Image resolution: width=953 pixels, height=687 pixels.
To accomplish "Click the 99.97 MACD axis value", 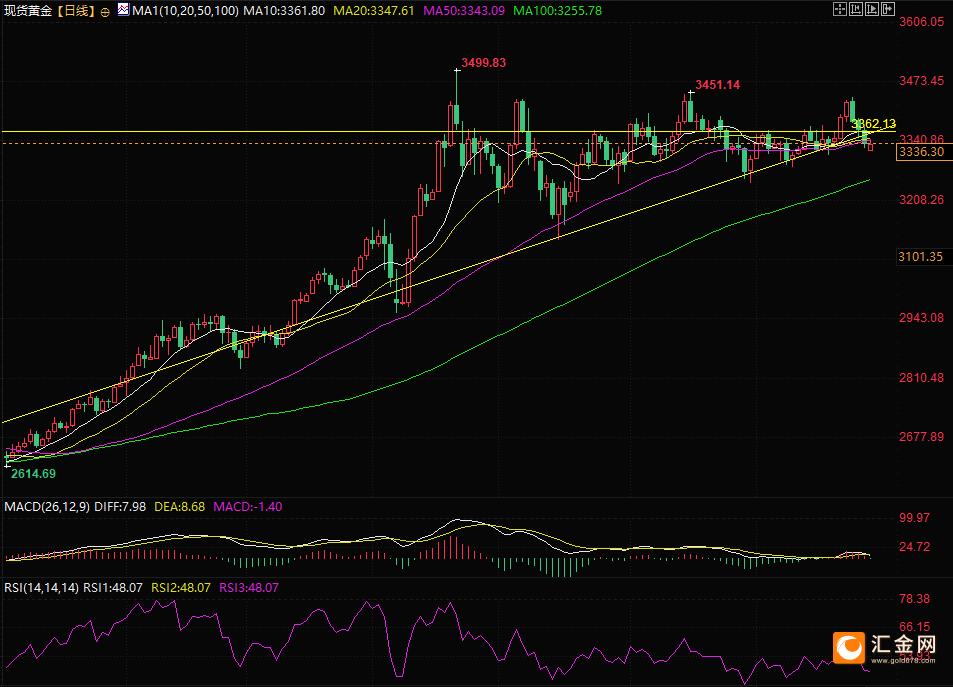I will point(914,517).
